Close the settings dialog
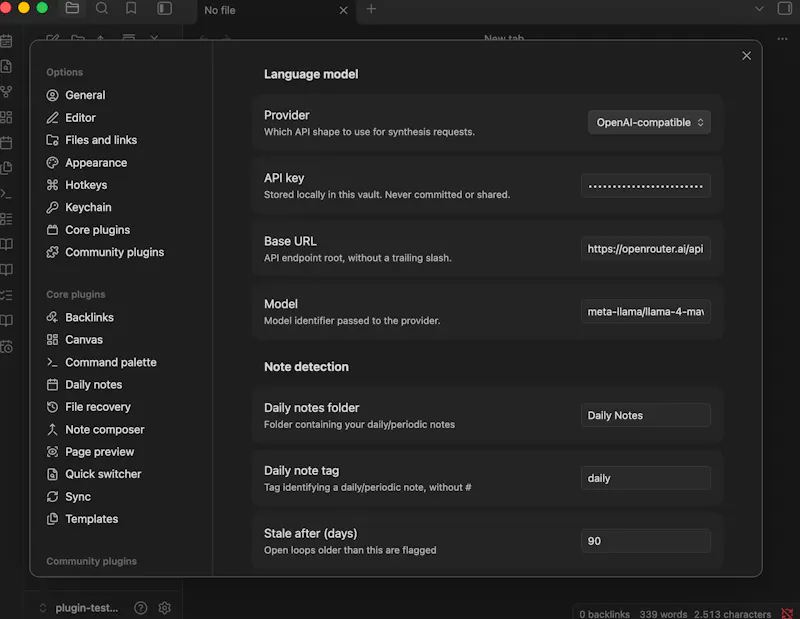The height and width of the screenshot is (619, 800). click(746, 56)
